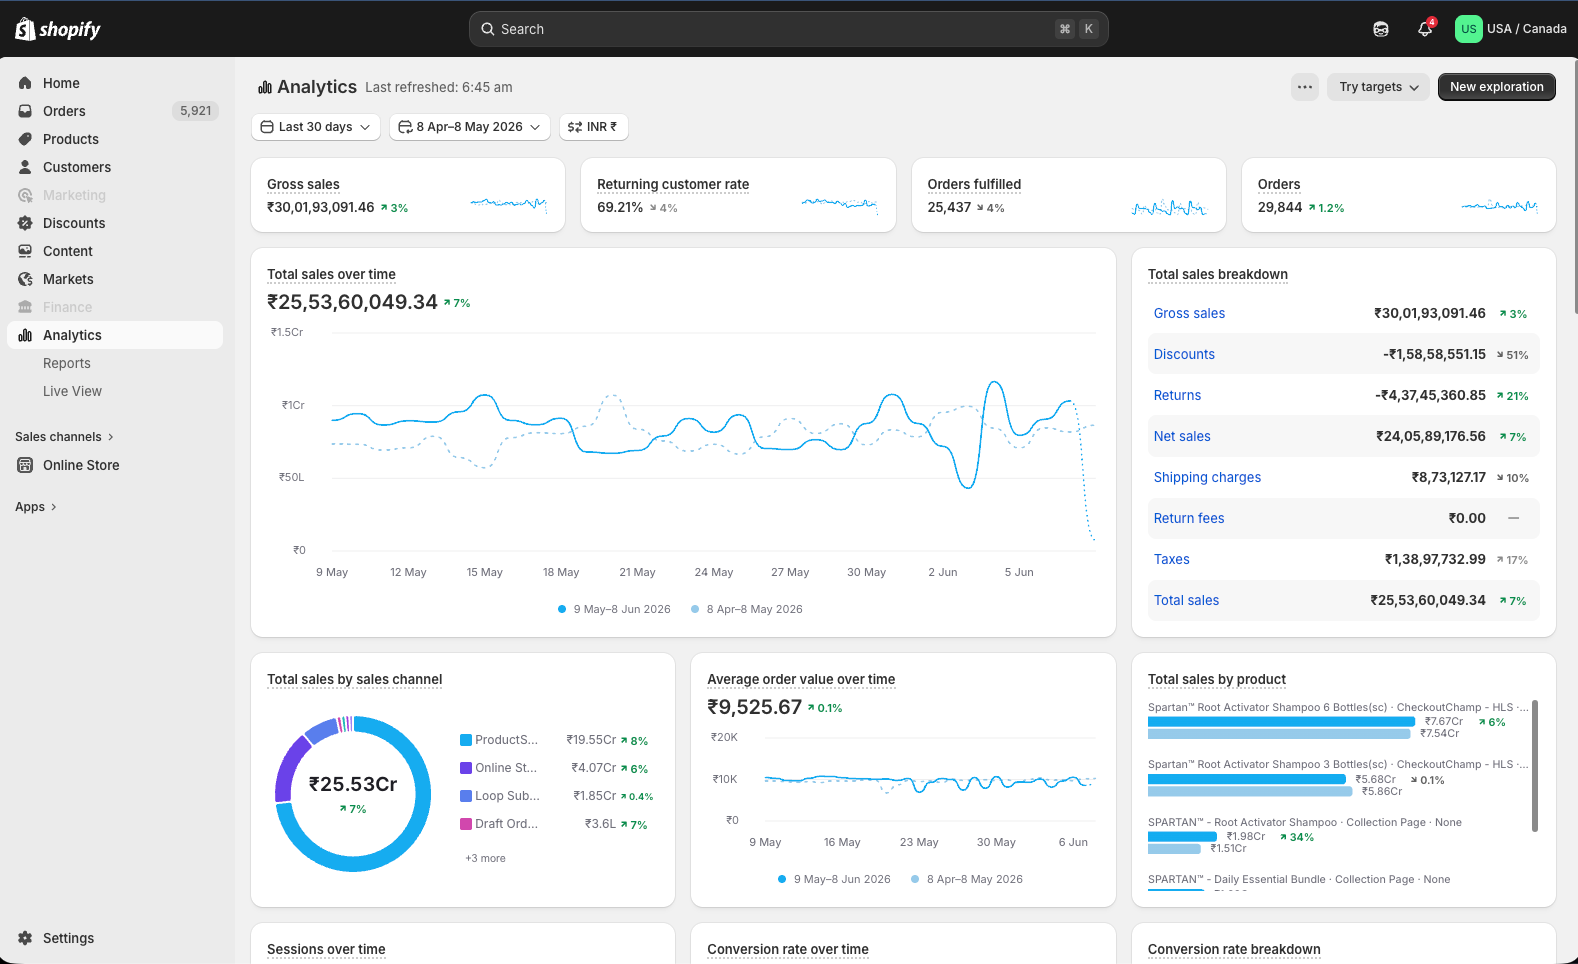Open the Total sales over time card title
The height and width of the screenshot is (964, 1578).
[x=331, y=274]
